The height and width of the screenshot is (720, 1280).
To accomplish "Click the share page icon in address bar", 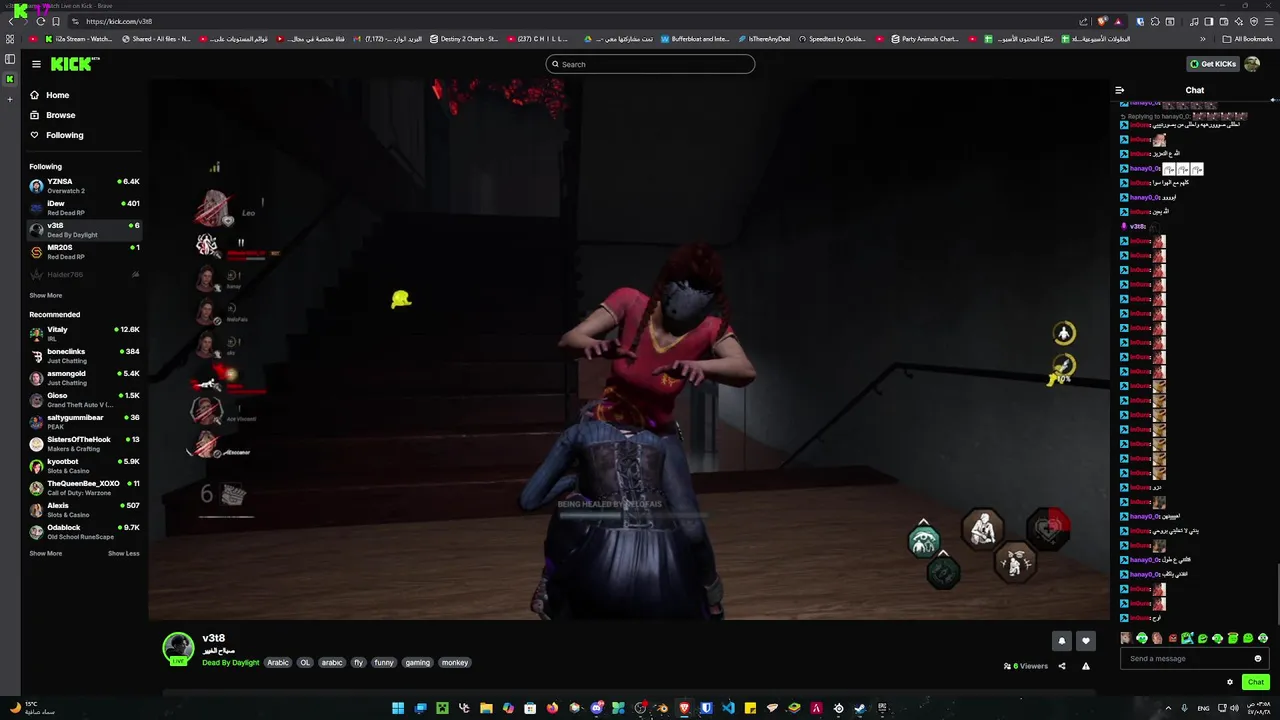I will [x=1084, y=21].
